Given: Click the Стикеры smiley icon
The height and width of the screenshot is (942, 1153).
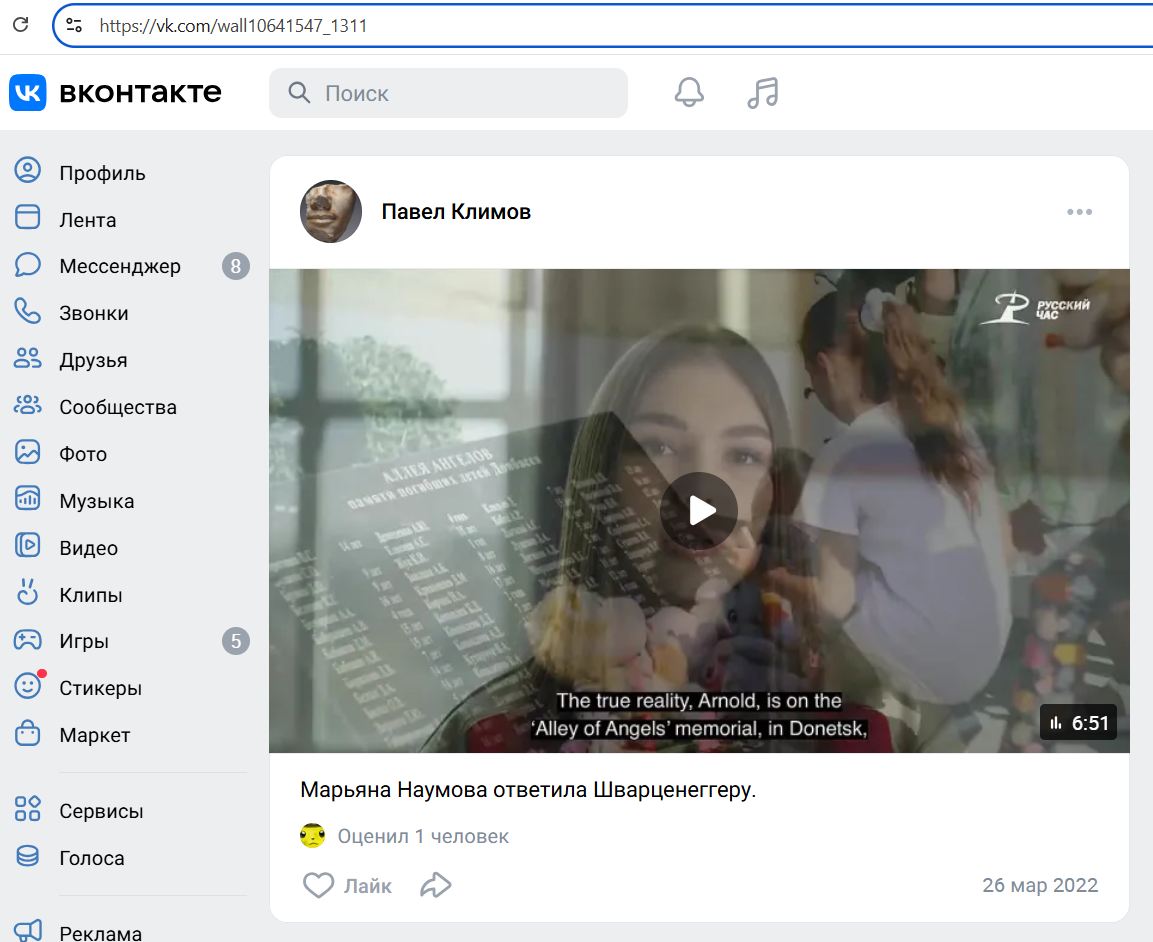Looking at the screenshot, I should point(28,687).
